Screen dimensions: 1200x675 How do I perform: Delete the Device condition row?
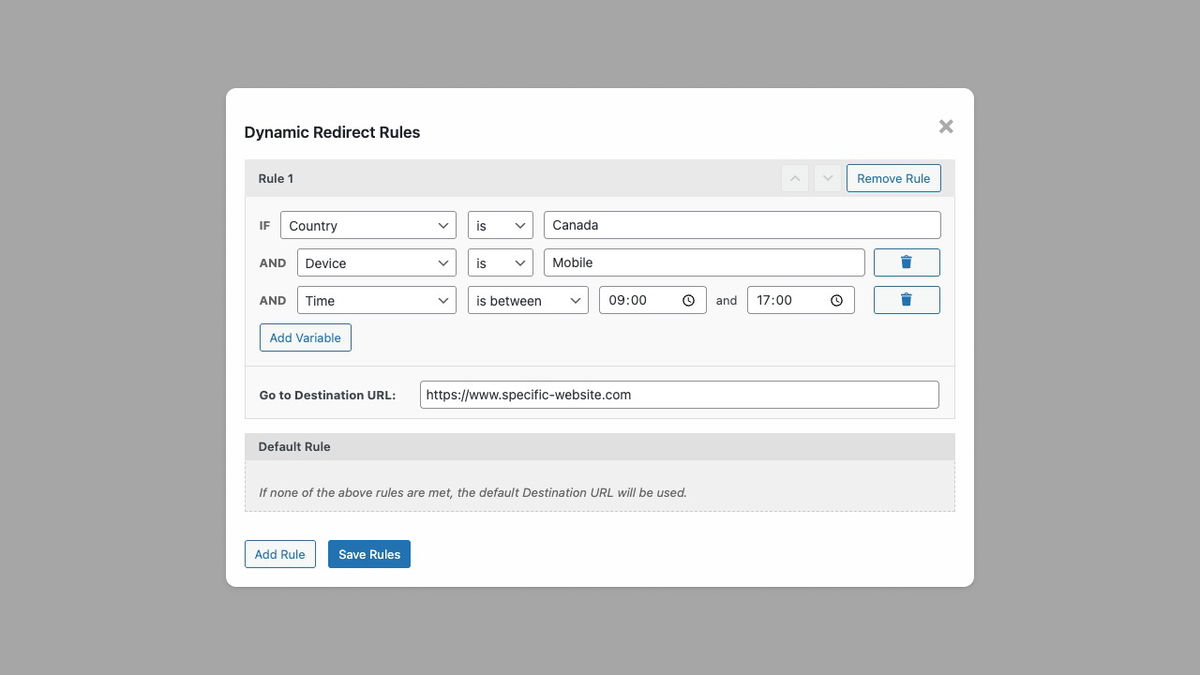coord(906,262)
